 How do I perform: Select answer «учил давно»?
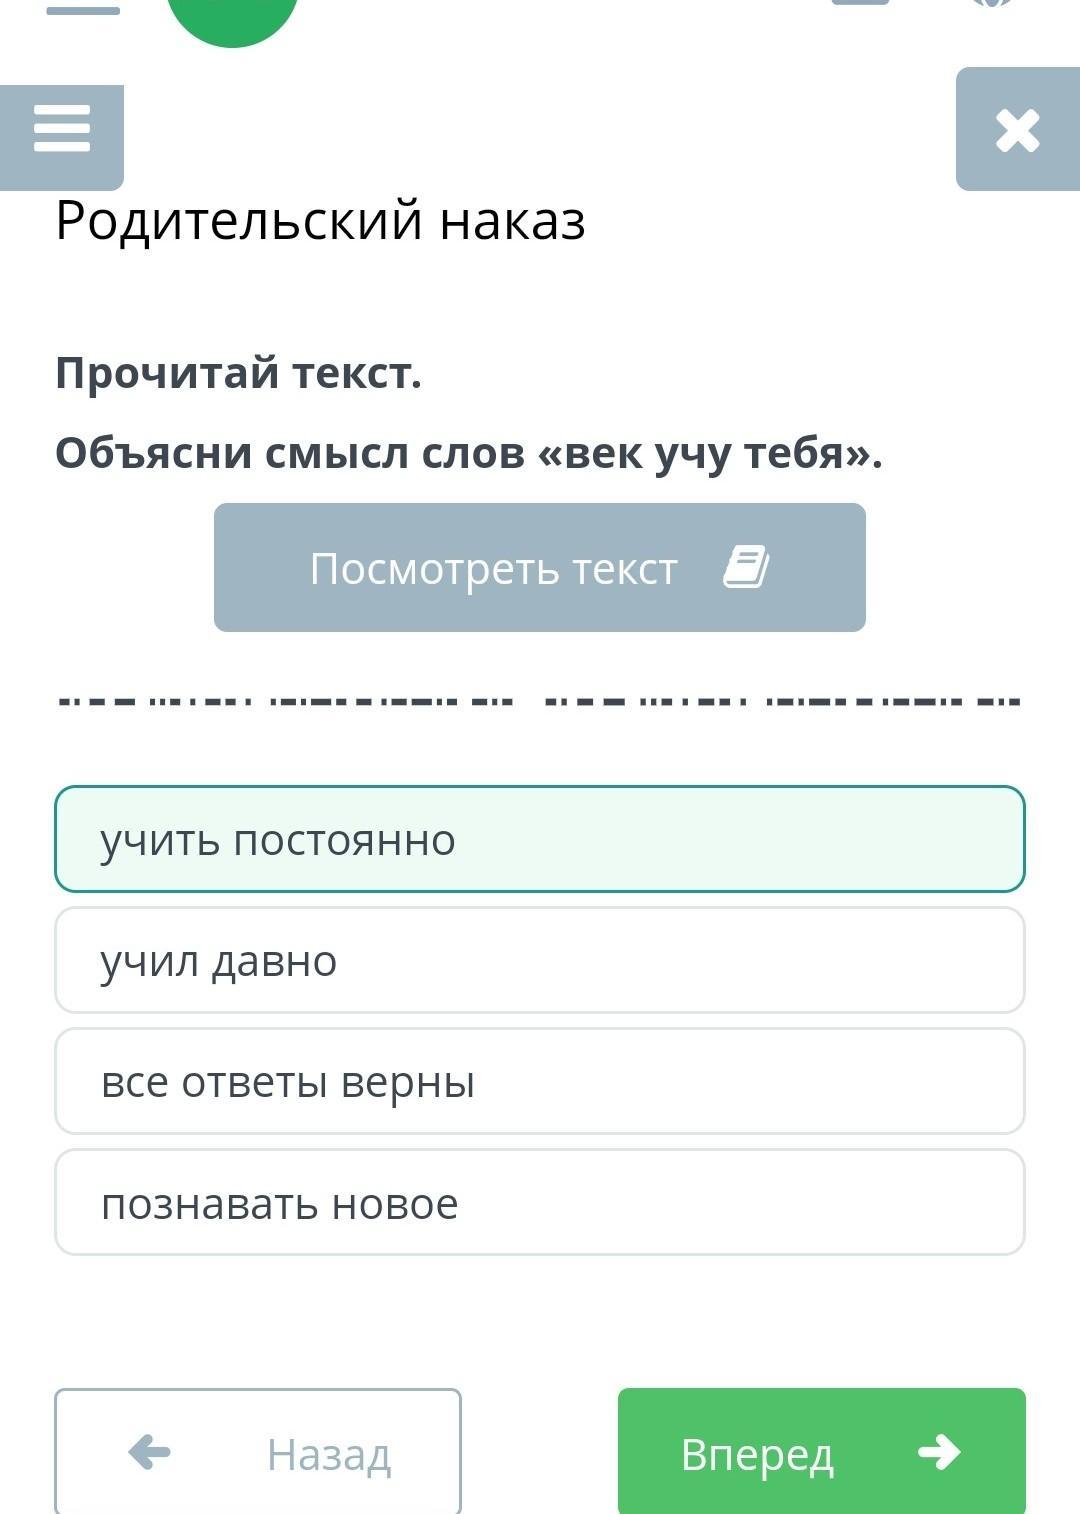tap(540, 960)
